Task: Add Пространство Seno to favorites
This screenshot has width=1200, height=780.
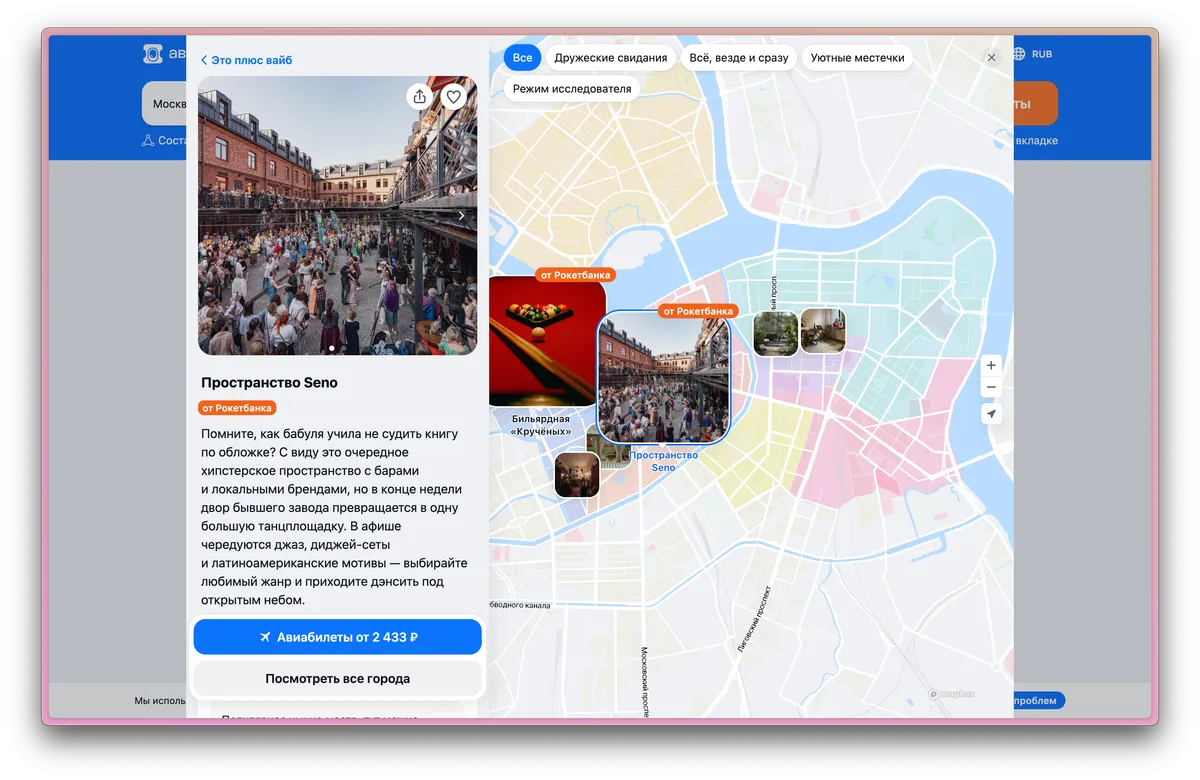Action: coord(454,97)
